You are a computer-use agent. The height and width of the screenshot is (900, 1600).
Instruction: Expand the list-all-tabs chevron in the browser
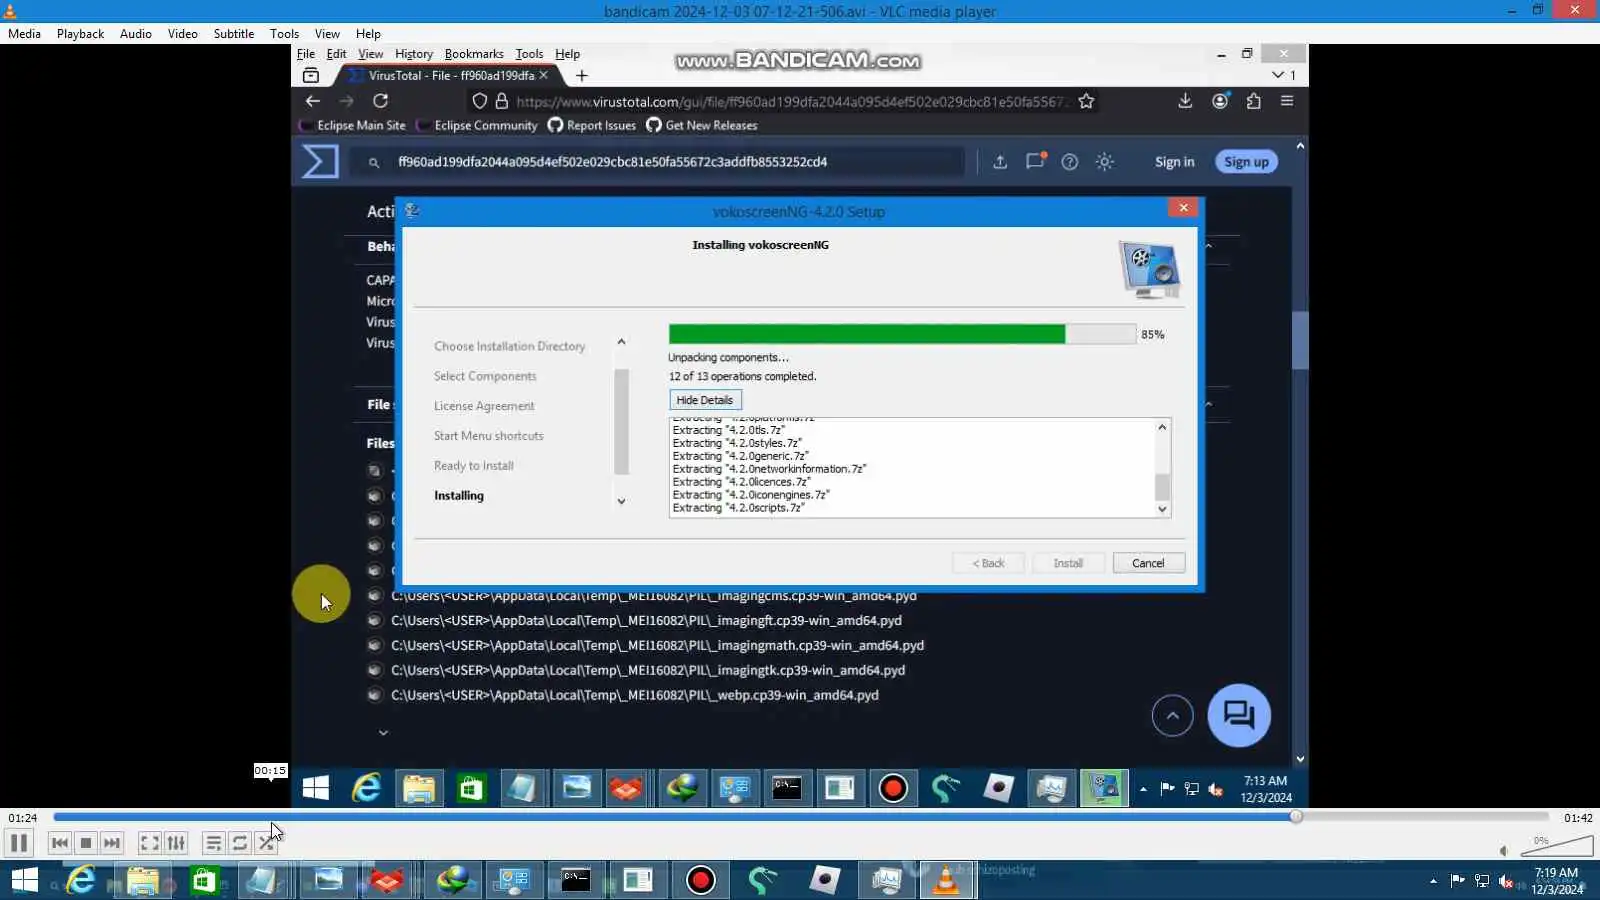click(1278, 75)
